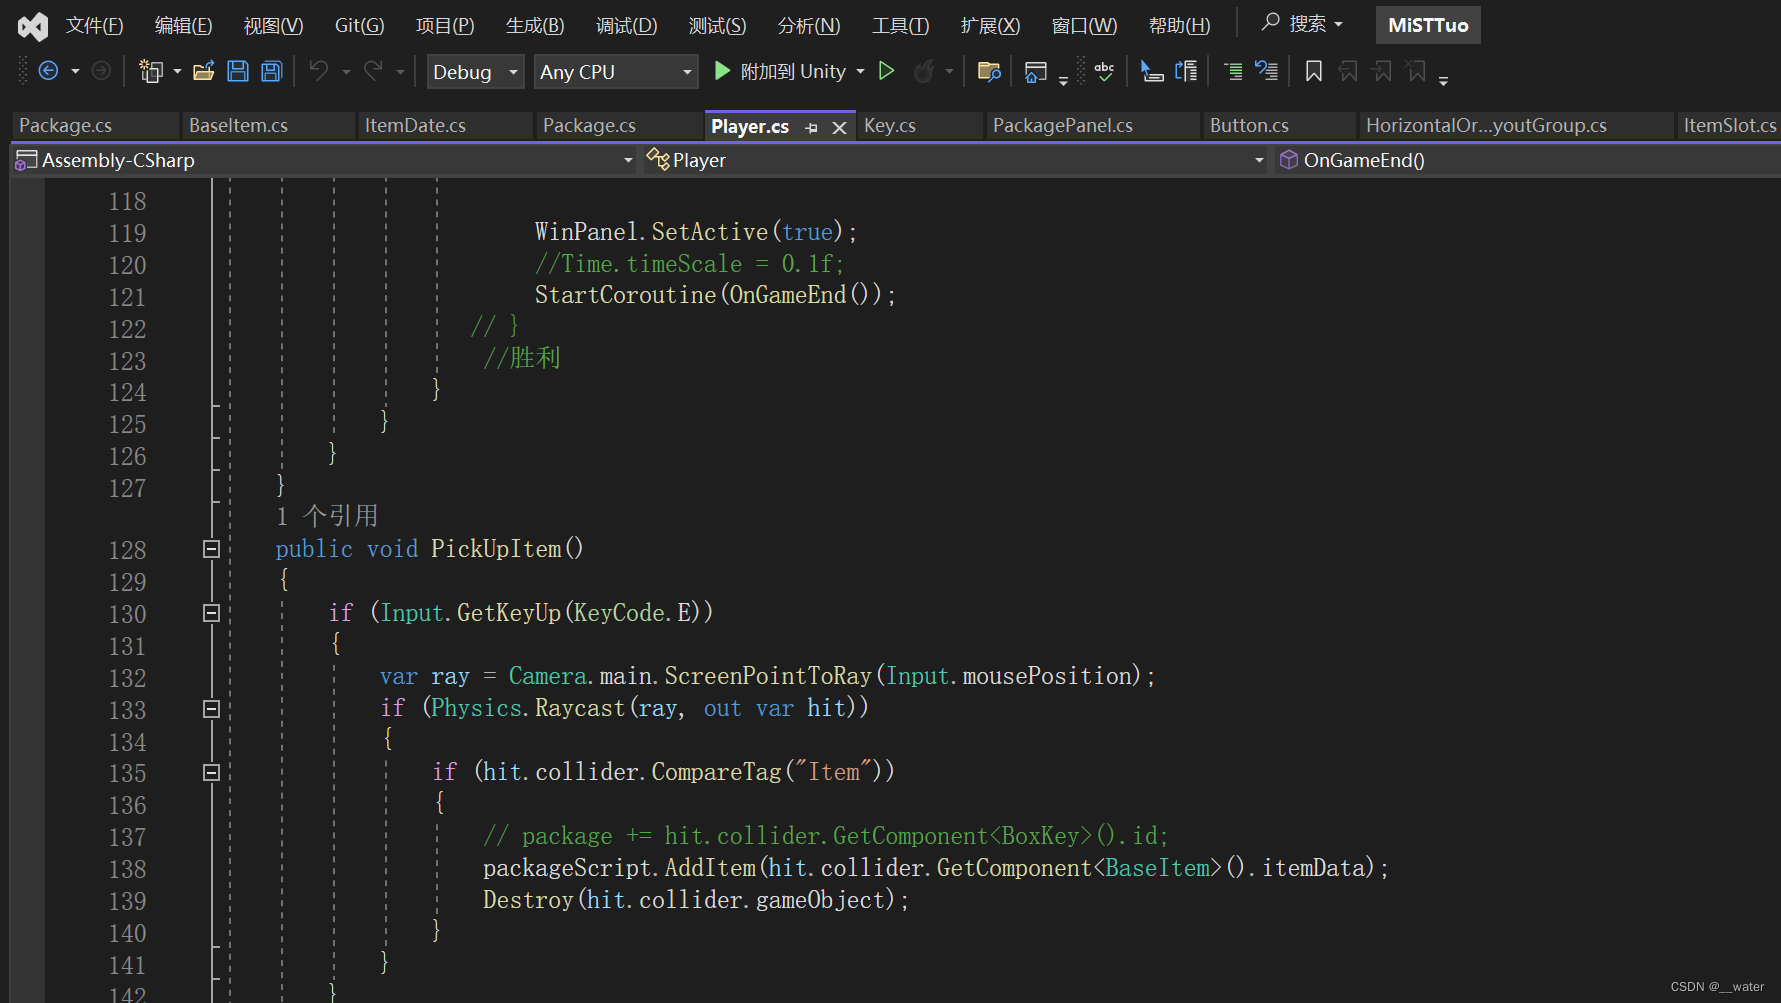Open the 视图(V) menu
The width and height of the screenshot is (1781, 1003).
(273, 26)
